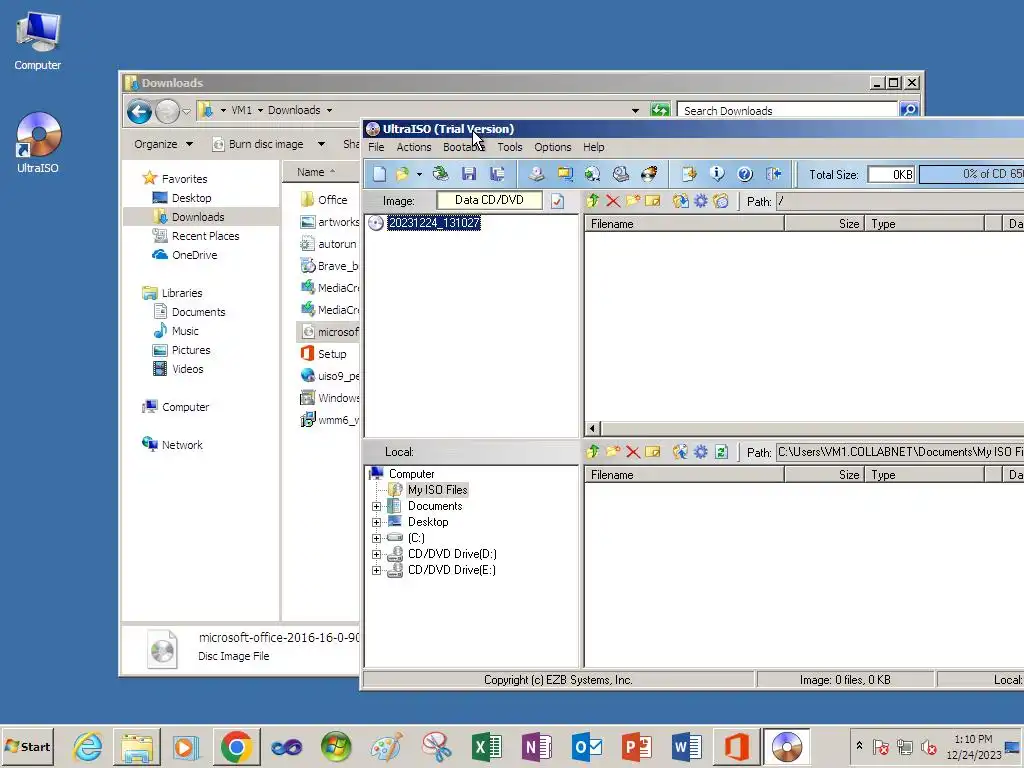Click New Folder icon in image pane toolbar

(x=632, y=201)
